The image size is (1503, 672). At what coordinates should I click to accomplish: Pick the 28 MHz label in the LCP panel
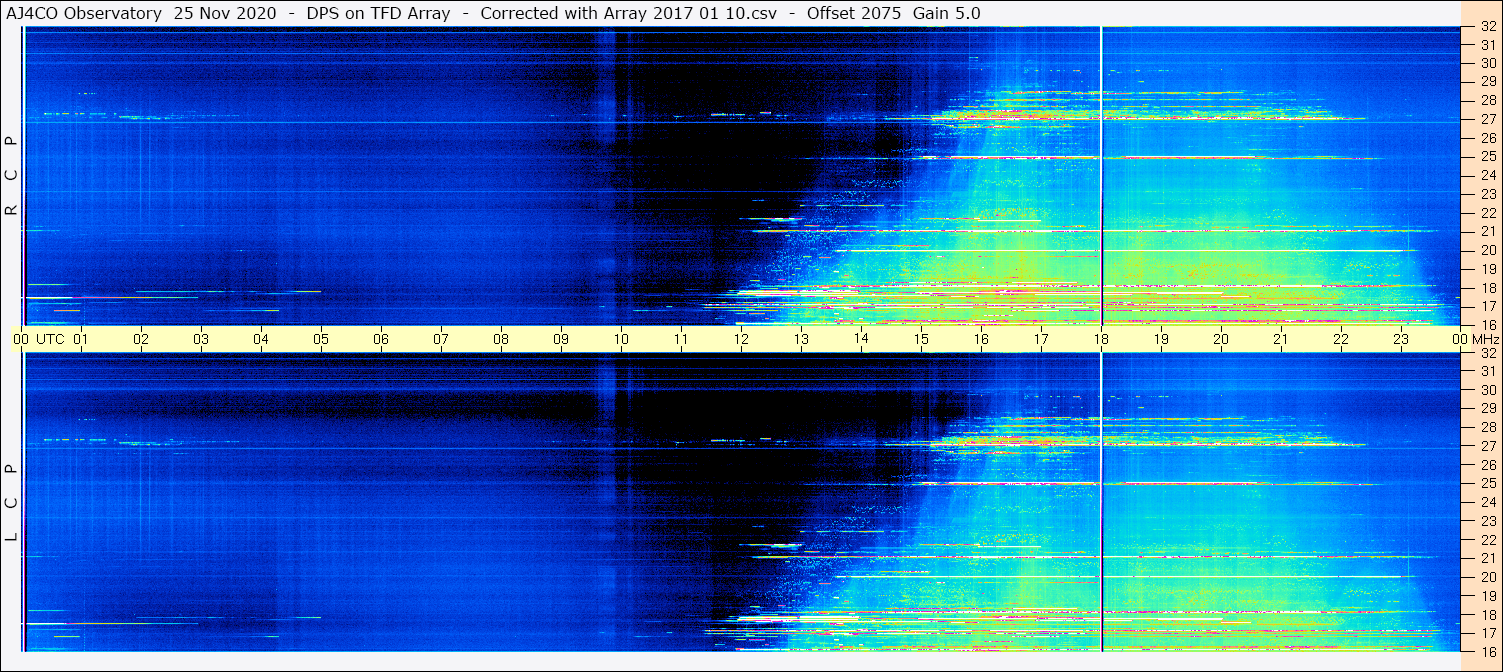[1487, 427]
